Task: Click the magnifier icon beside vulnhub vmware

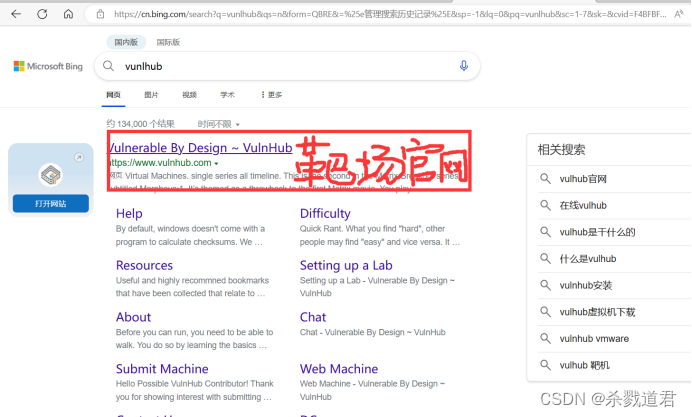Action: pos(545,338)
